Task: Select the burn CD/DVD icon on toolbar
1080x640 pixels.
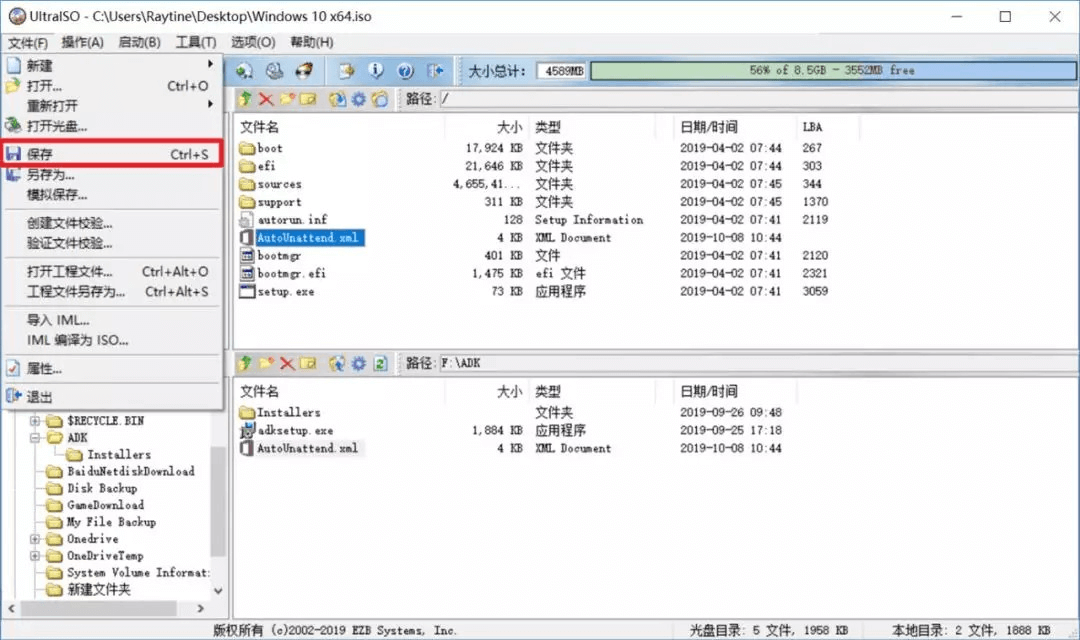Action: 305,70
